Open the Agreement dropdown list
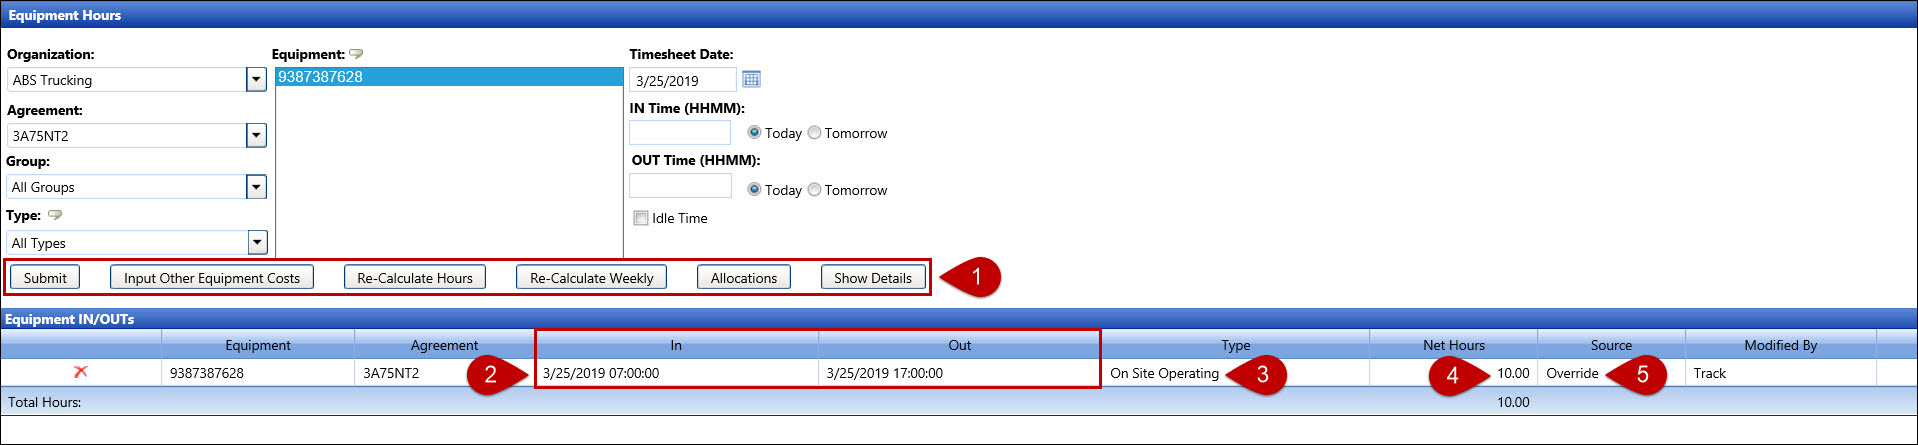Image resolution: width=1918 pixels, height=445 pixels. (x=256, y=136)
